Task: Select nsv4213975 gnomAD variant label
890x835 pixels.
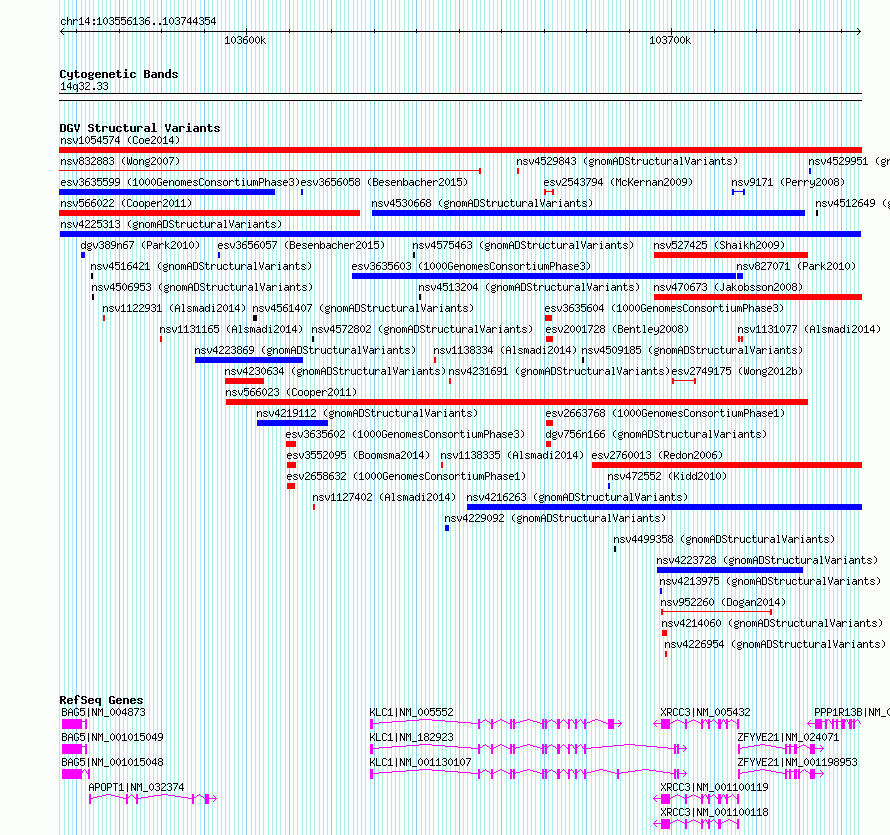Action: [x=770, y=581]
